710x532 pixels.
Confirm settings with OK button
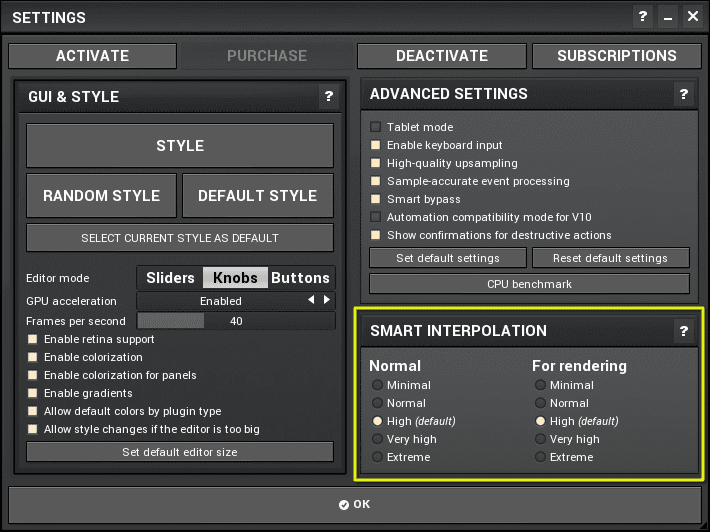355,504
